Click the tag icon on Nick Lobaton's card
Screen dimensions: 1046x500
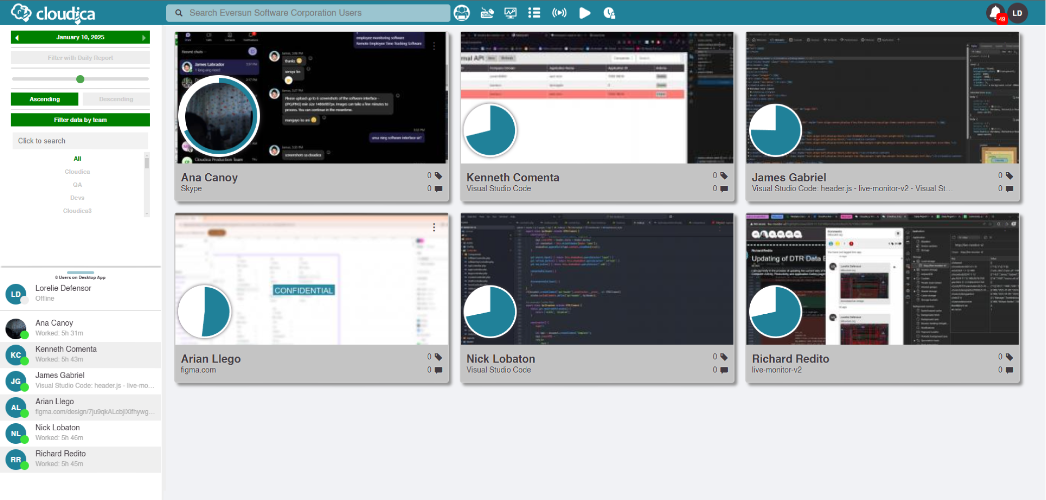click(724, 357)
